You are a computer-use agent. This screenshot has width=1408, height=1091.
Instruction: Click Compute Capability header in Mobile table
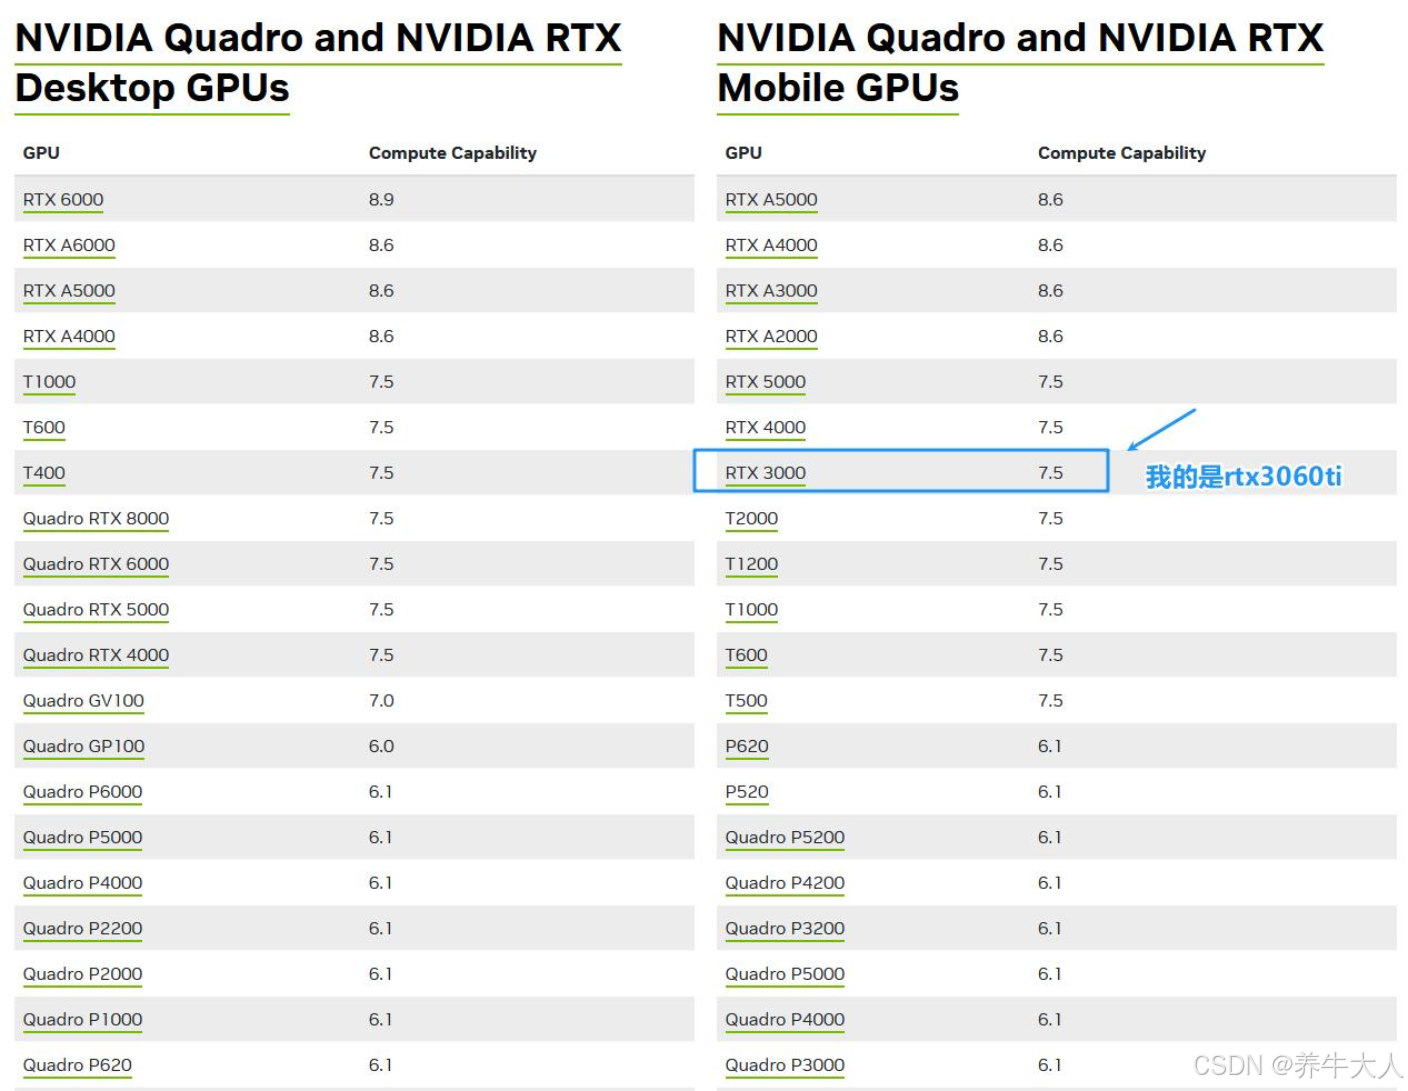tap(1121, 152)
